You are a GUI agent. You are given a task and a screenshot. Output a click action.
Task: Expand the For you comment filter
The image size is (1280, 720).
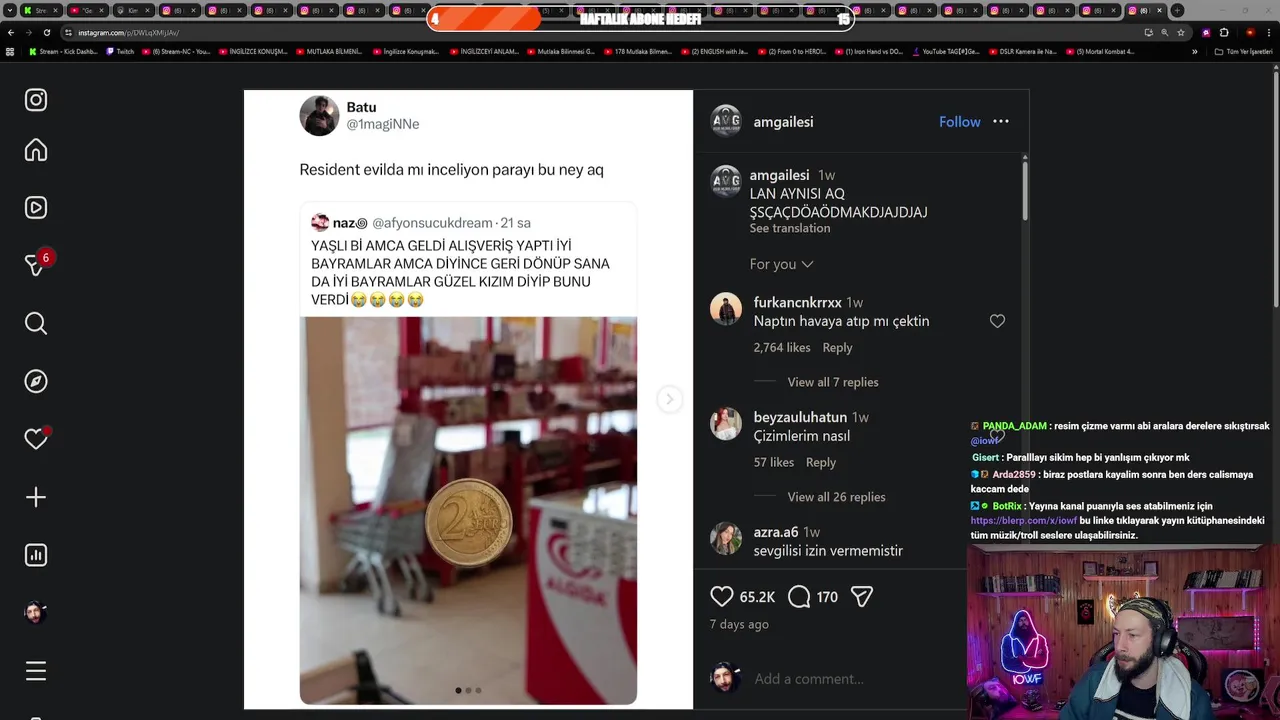[781, 264]
